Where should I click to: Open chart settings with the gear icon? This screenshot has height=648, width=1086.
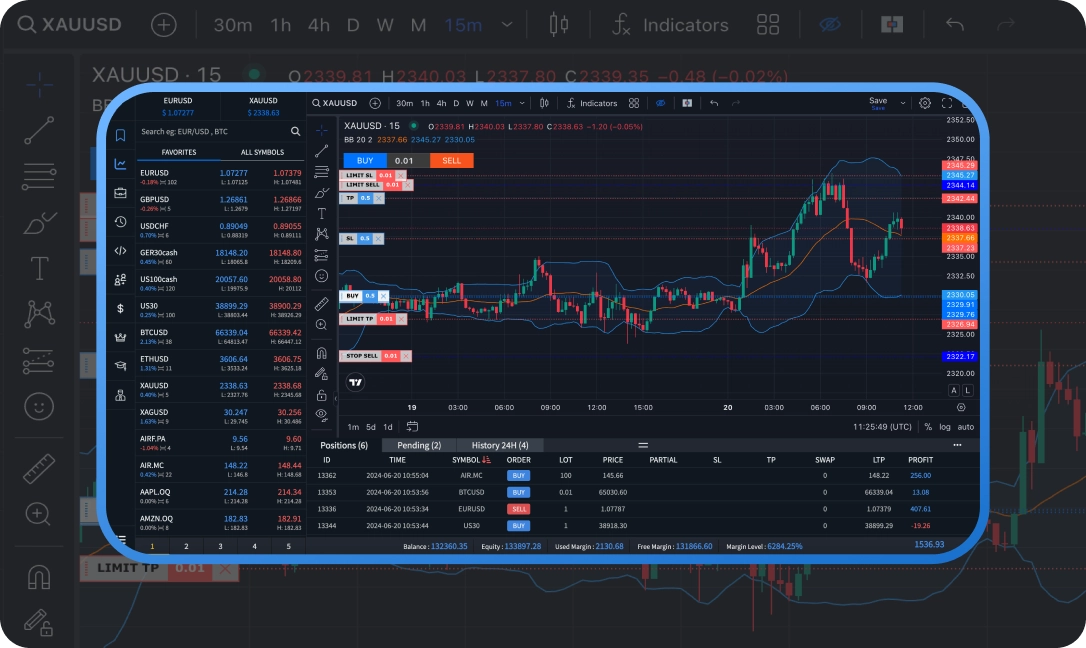click(924, 103)
